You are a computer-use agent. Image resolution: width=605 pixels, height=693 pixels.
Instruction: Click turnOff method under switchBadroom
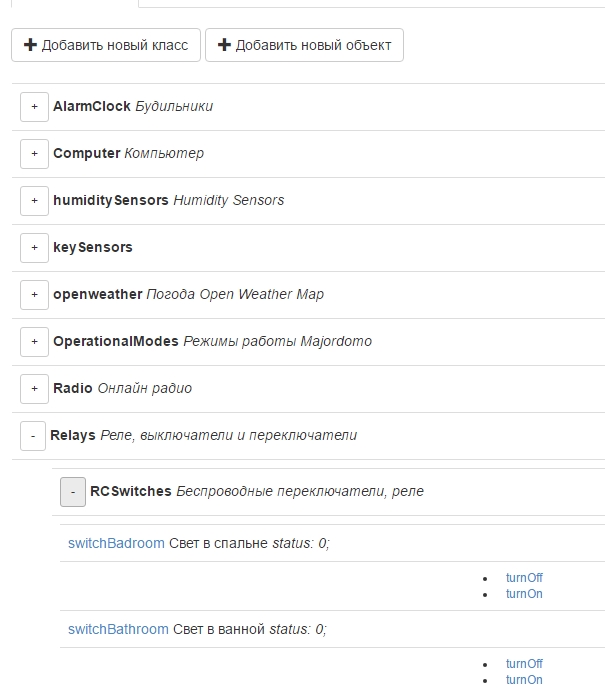(x=524, y=578)
